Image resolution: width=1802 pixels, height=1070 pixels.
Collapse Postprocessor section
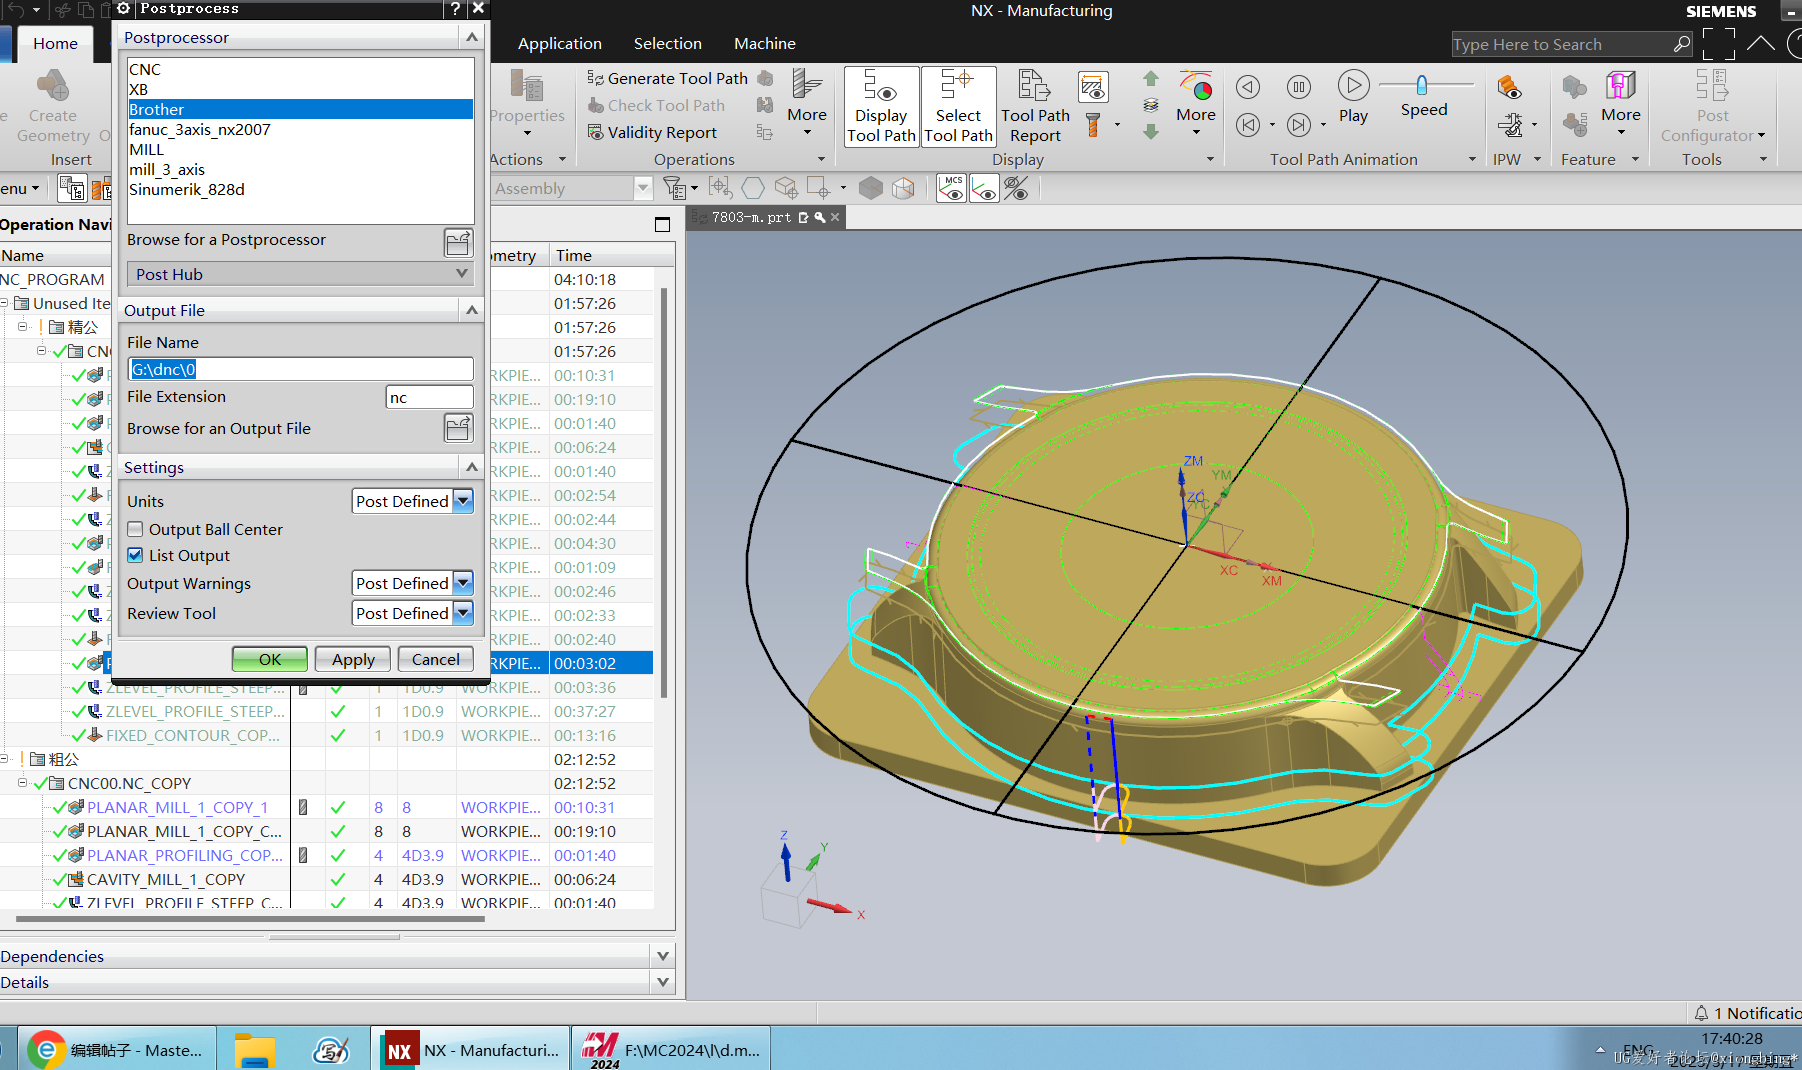pyautogui.click(x=472, y=37)
